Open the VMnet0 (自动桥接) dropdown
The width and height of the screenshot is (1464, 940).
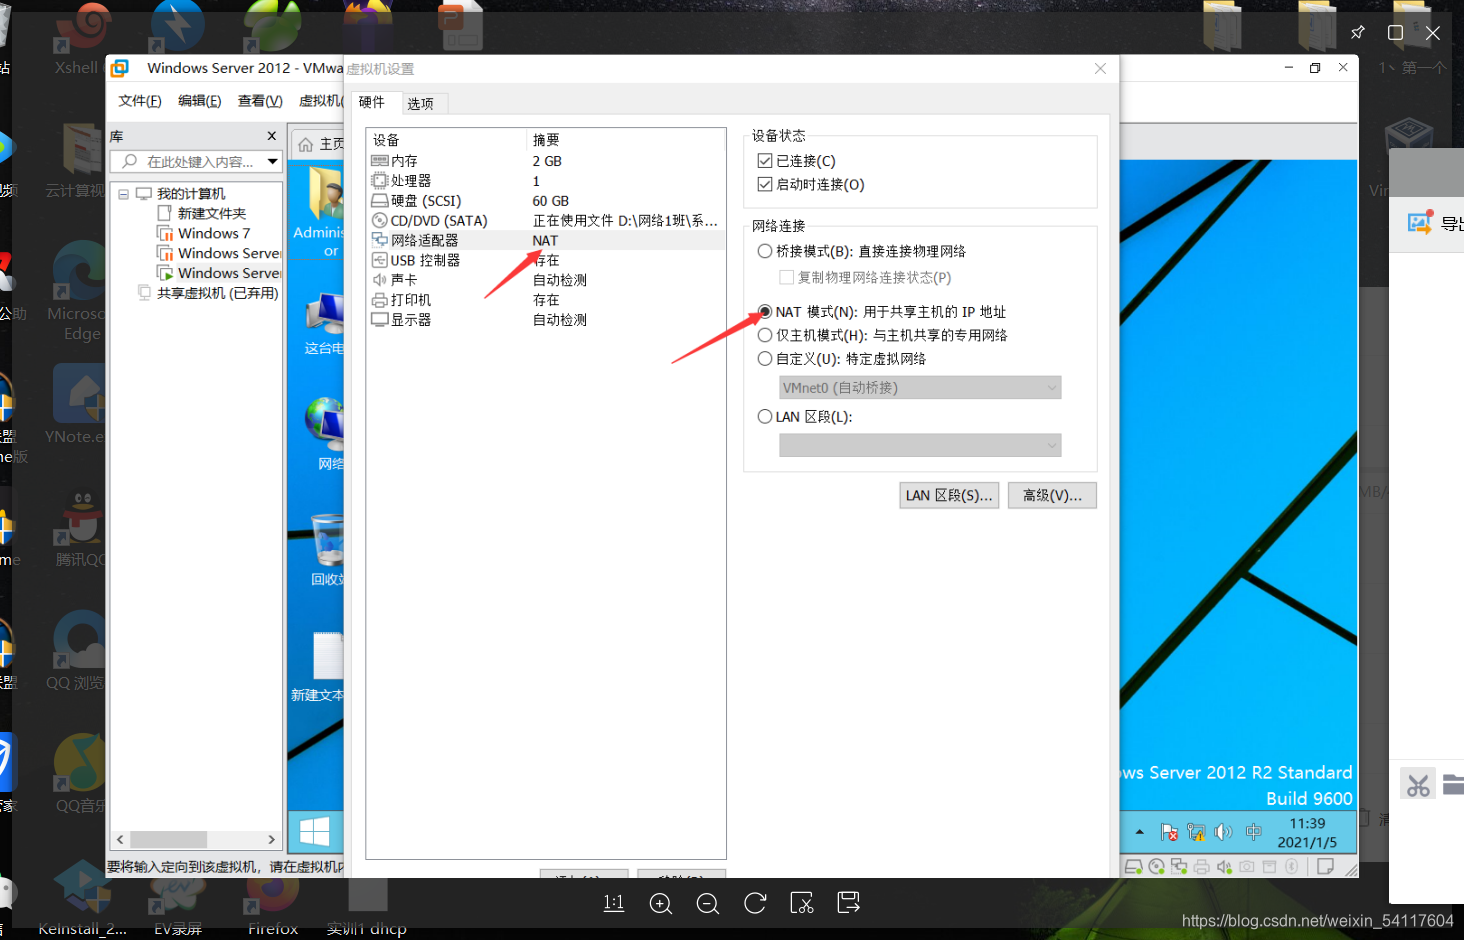tap(920, 388)
